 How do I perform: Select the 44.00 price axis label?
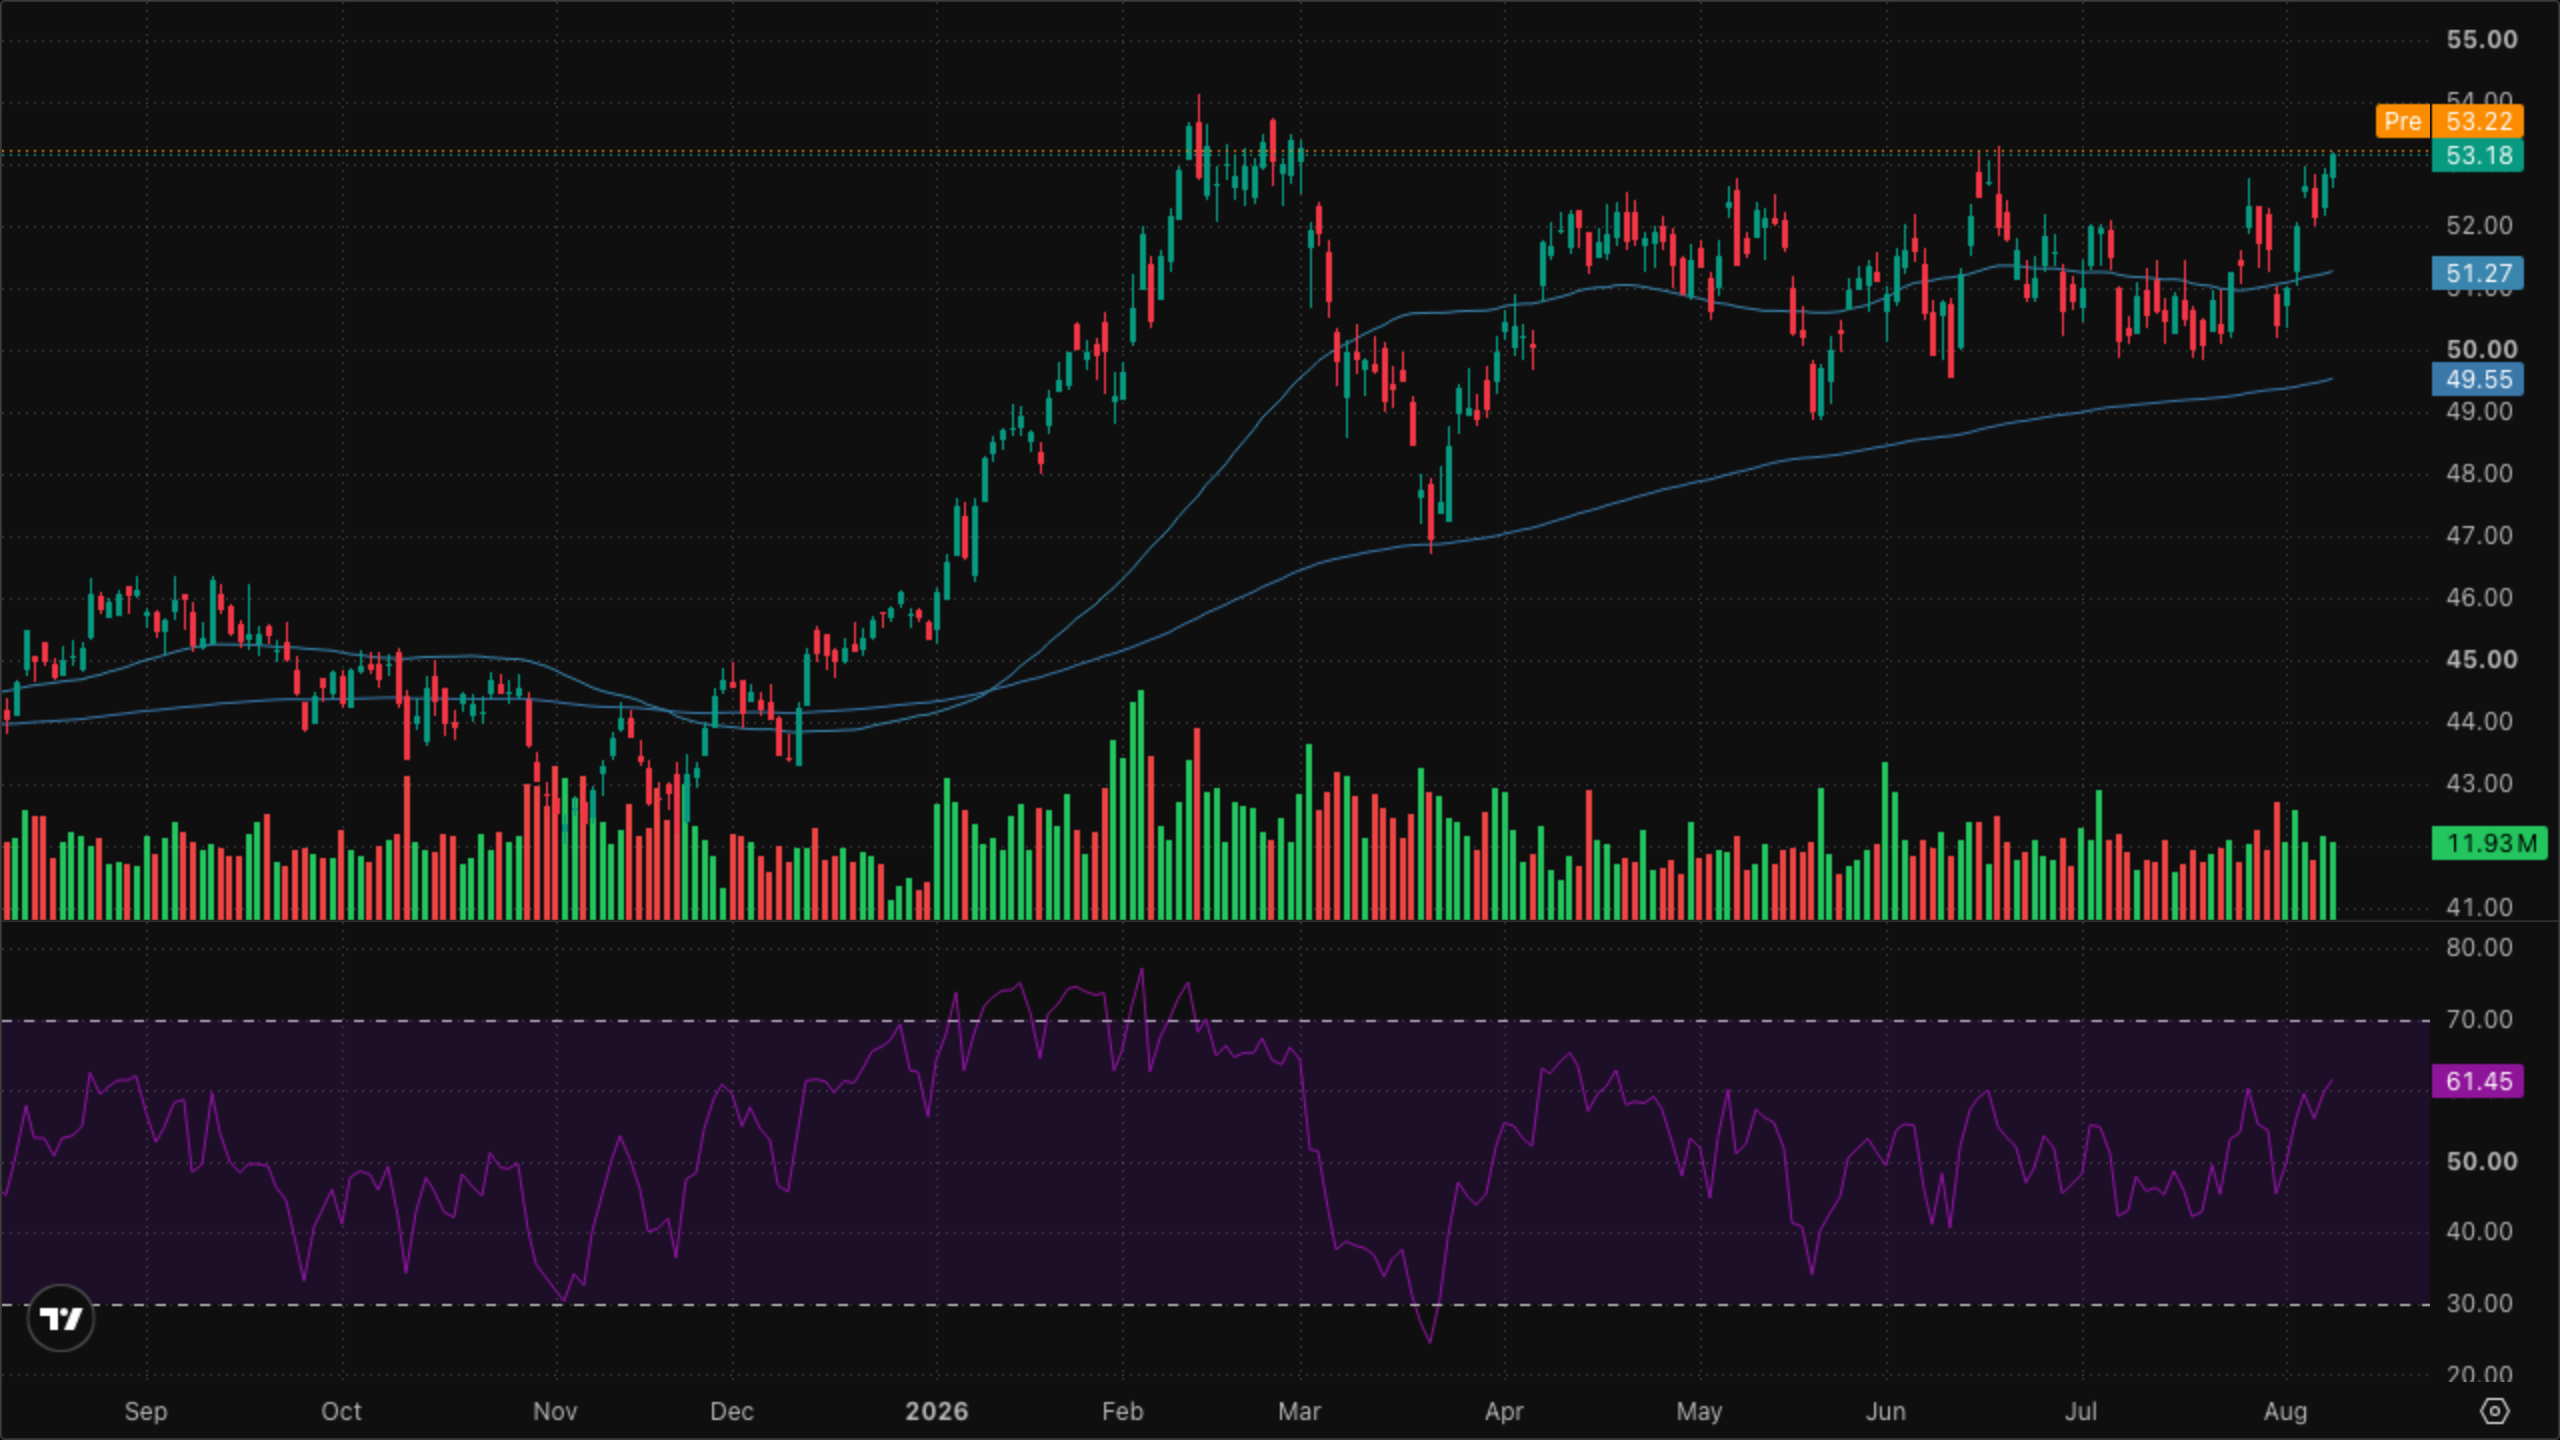(2479, 721)
